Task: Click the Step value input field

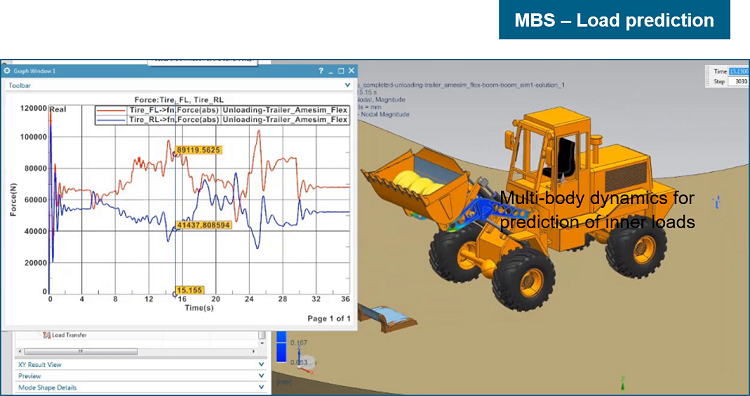Action: pyautogui.click(x=738, y=81)
